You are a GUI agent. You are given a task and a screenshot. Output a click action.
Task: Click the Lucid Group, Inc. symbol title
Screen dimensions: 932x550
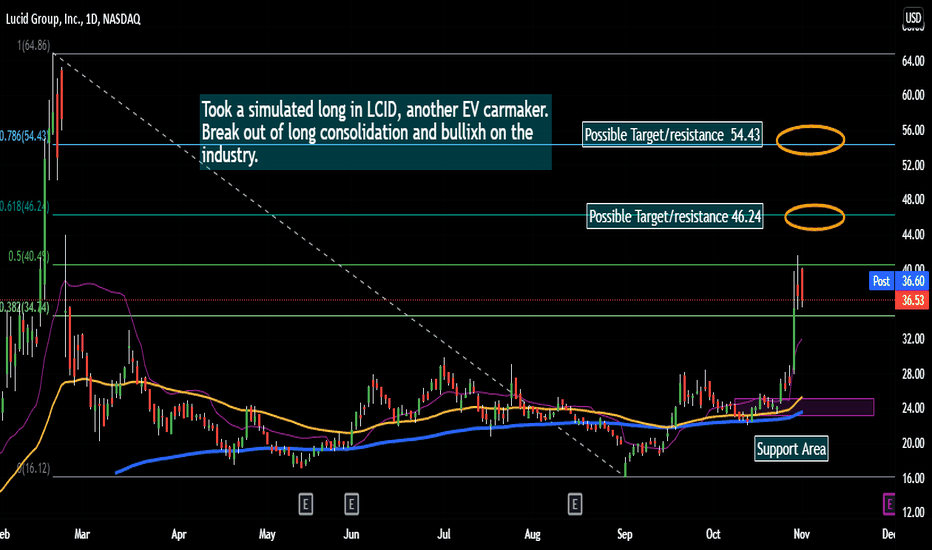click(73, 19)
